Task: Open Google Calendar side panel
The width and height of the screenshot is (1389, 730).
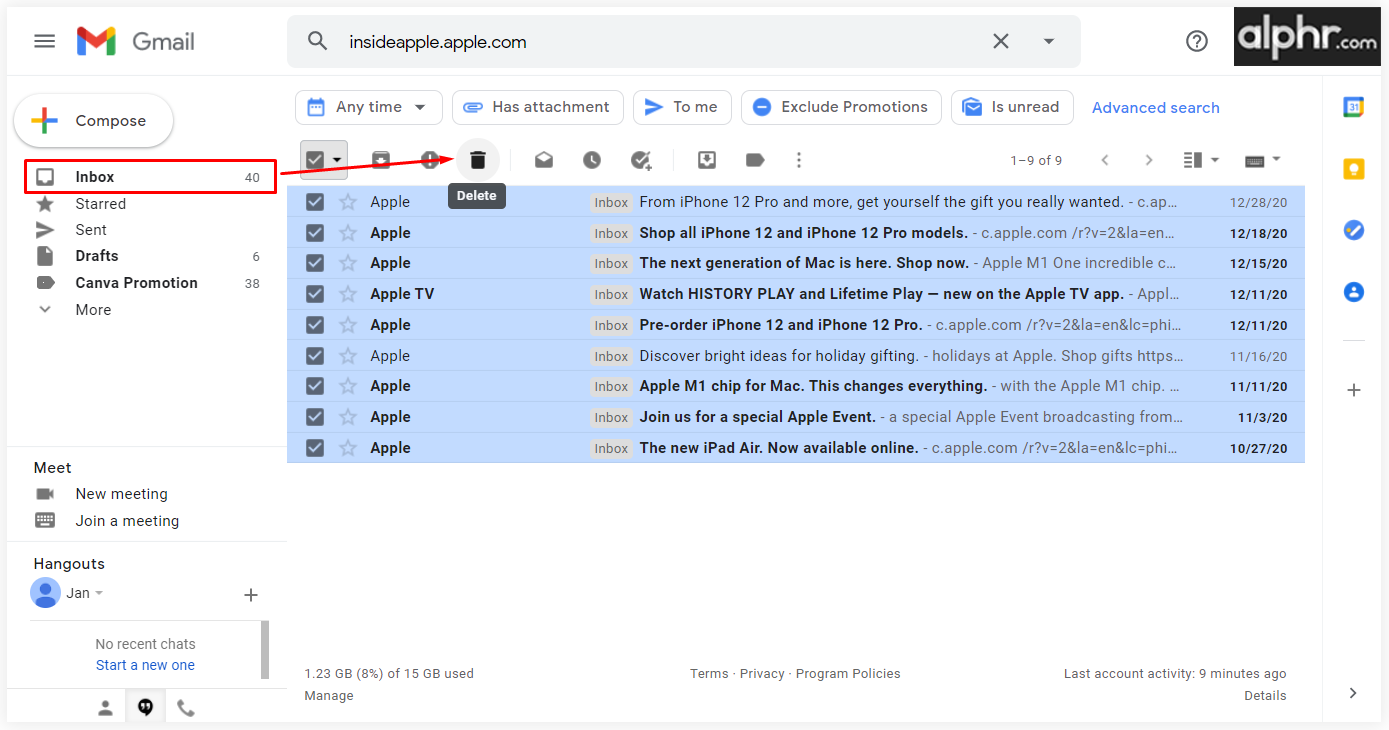Action: click(x=1354, y=107)
